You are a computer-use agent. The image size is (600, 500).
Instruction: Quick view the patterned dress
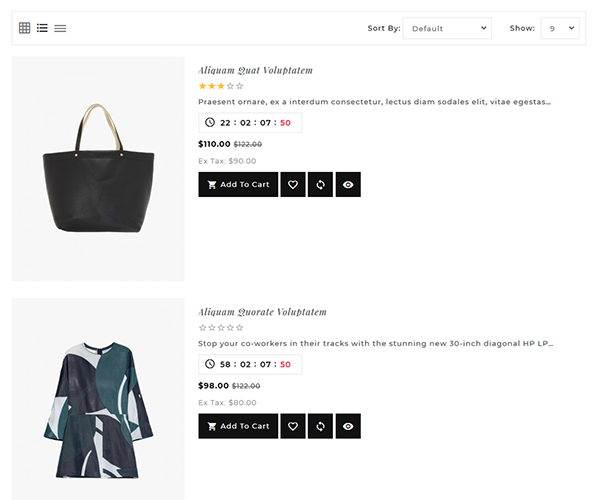pyautogui.click(x=348, y=426)
